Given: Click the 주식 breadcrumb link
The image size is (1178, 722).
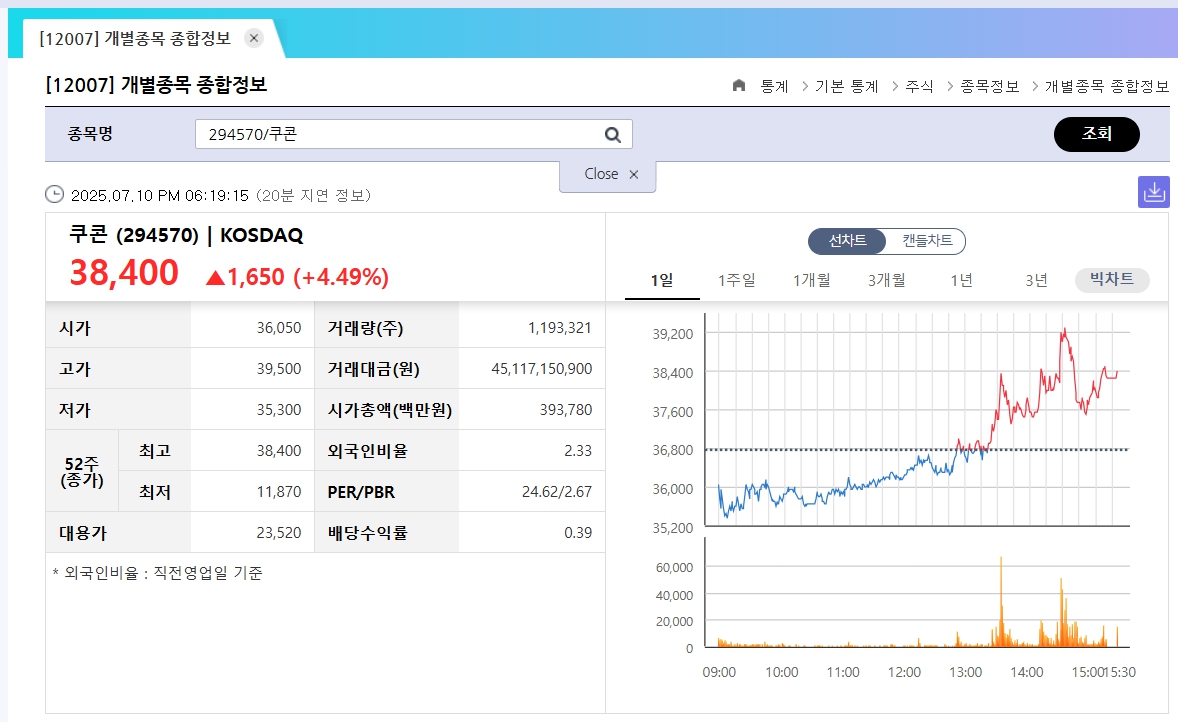Looking at the screenshot, I should click(x=920, y=86).
